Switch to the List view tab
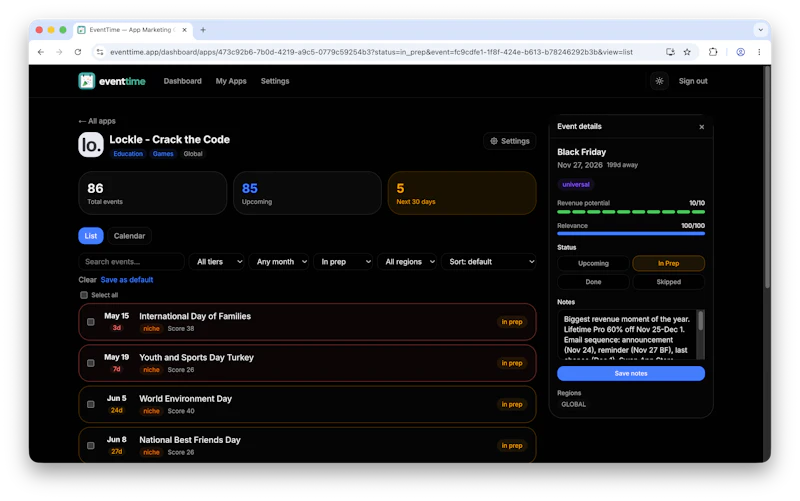The width and height of the screenshot is (800, 501). (91, 236)
